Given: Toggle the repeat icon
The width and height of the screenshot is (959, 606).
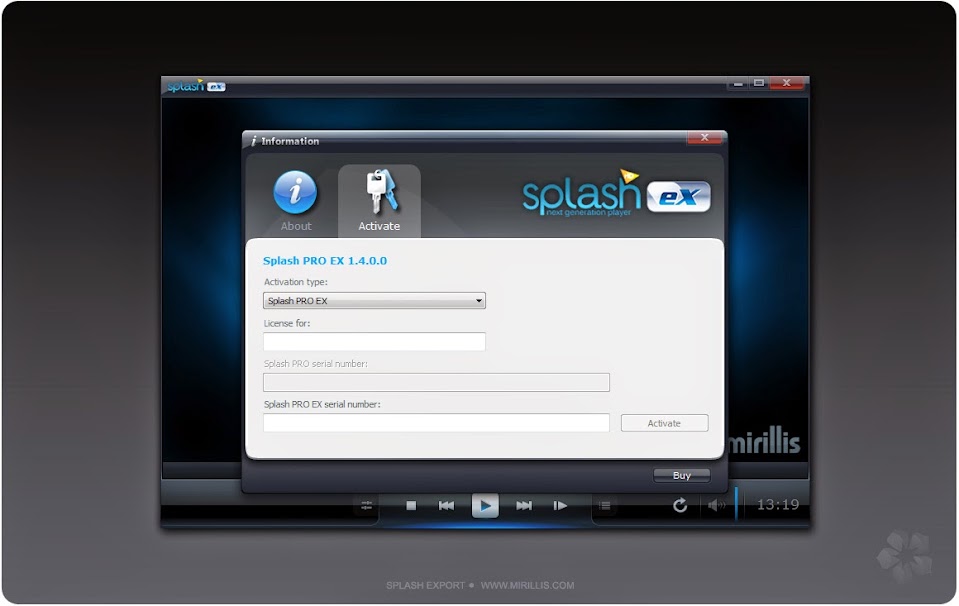Looking at the screenshot, I should pyautogui.click(x=679, y=505).
